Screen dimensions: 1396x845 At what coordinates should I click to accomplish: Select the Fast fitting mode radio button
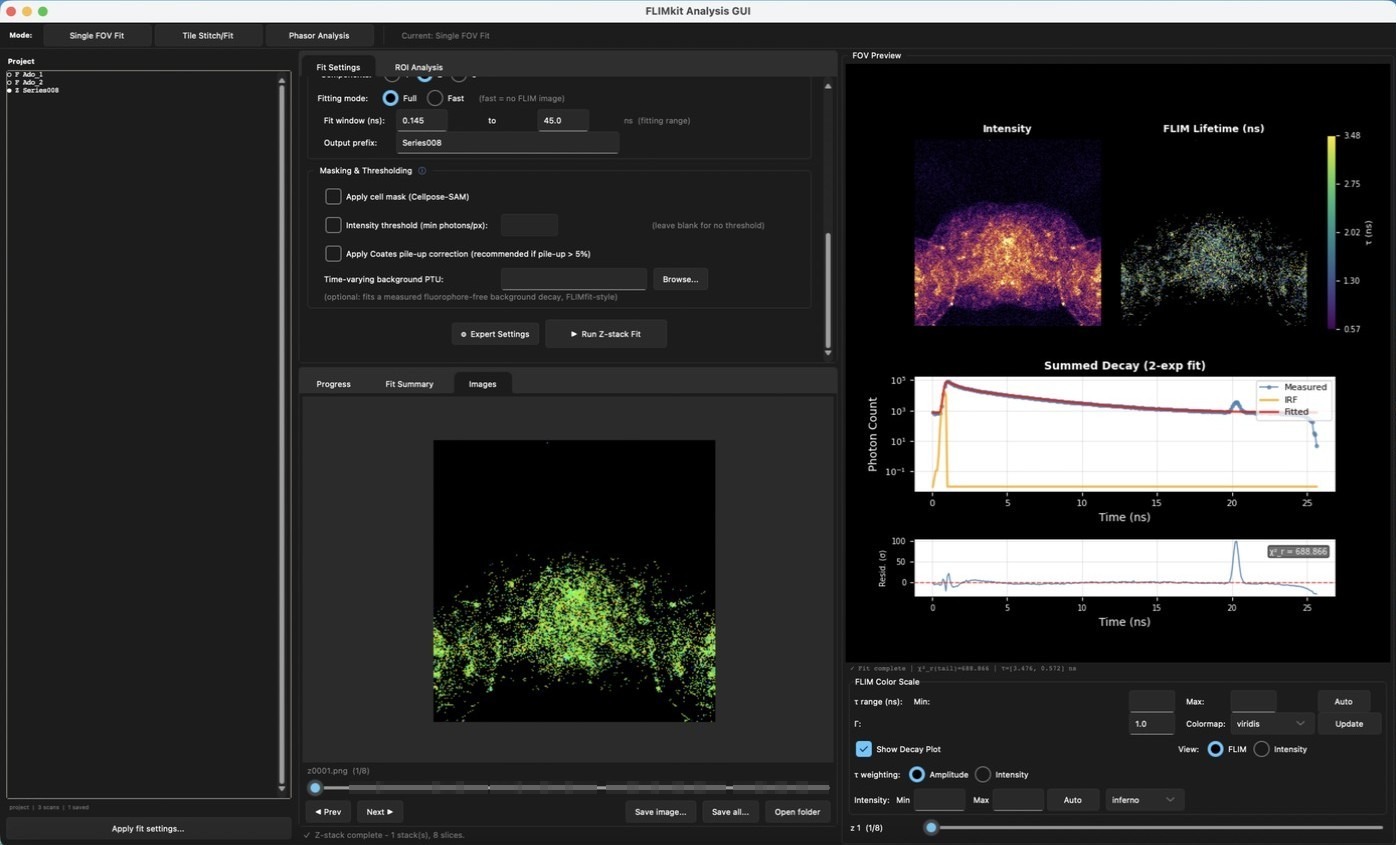click(x=435, y=98)
